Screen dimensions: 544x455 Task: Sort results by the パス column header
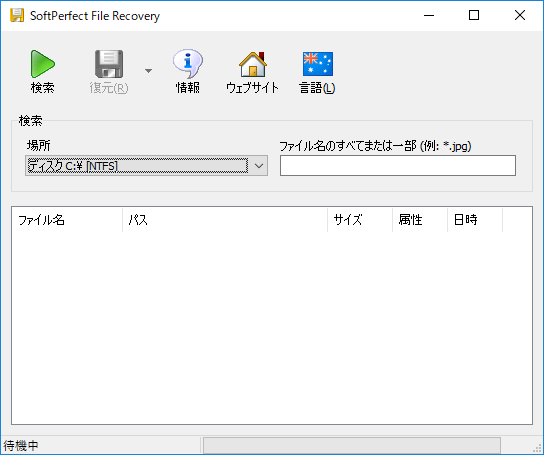[x=225, y=220]
